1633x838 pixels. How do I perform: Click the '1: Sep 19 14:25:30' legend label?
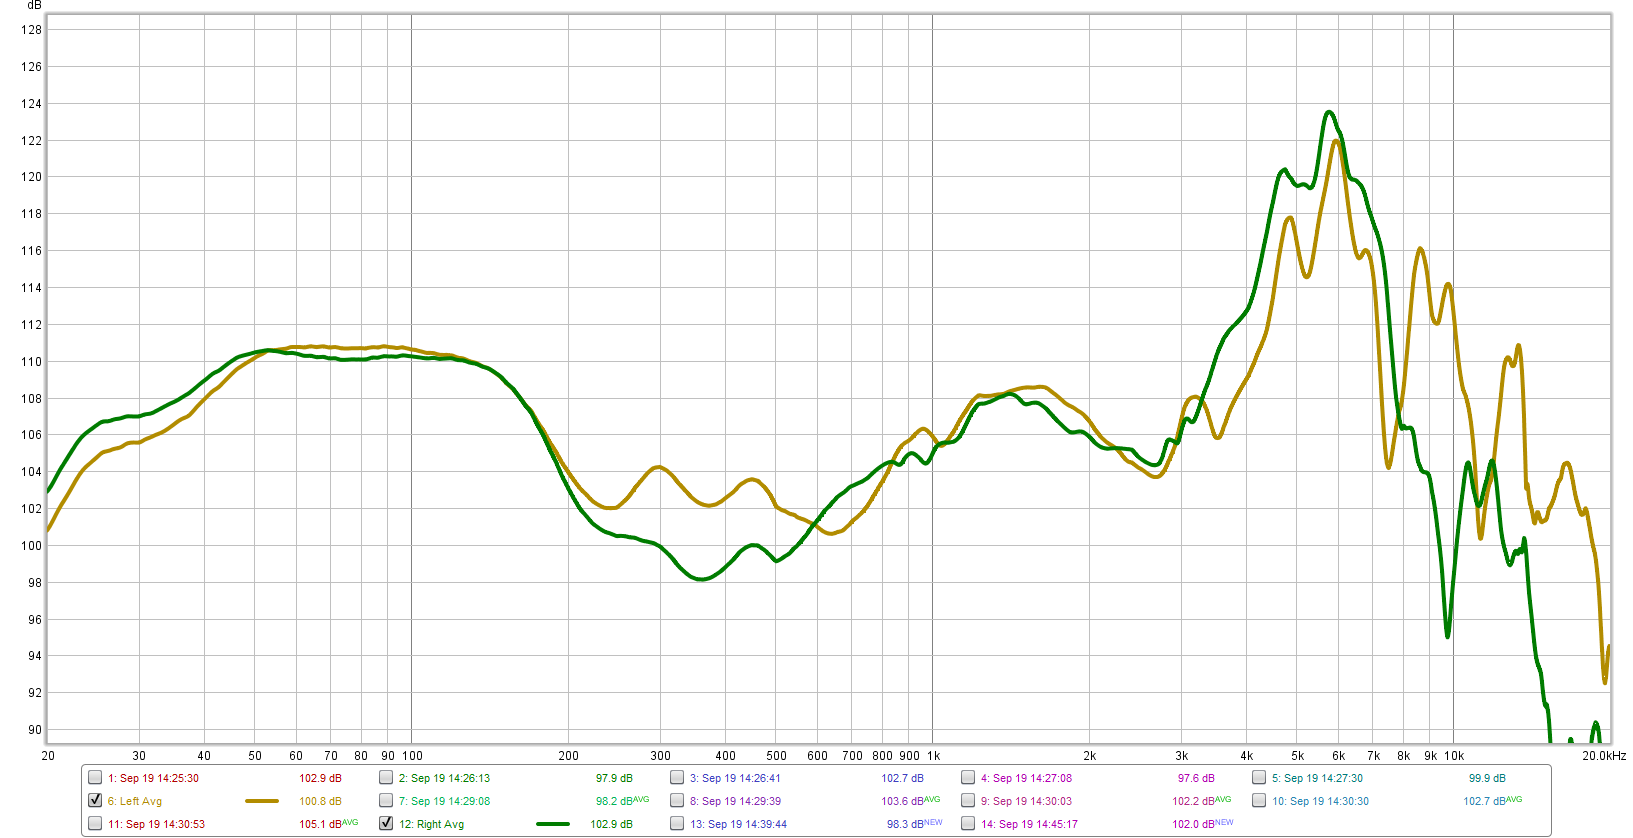pos(153,778)
